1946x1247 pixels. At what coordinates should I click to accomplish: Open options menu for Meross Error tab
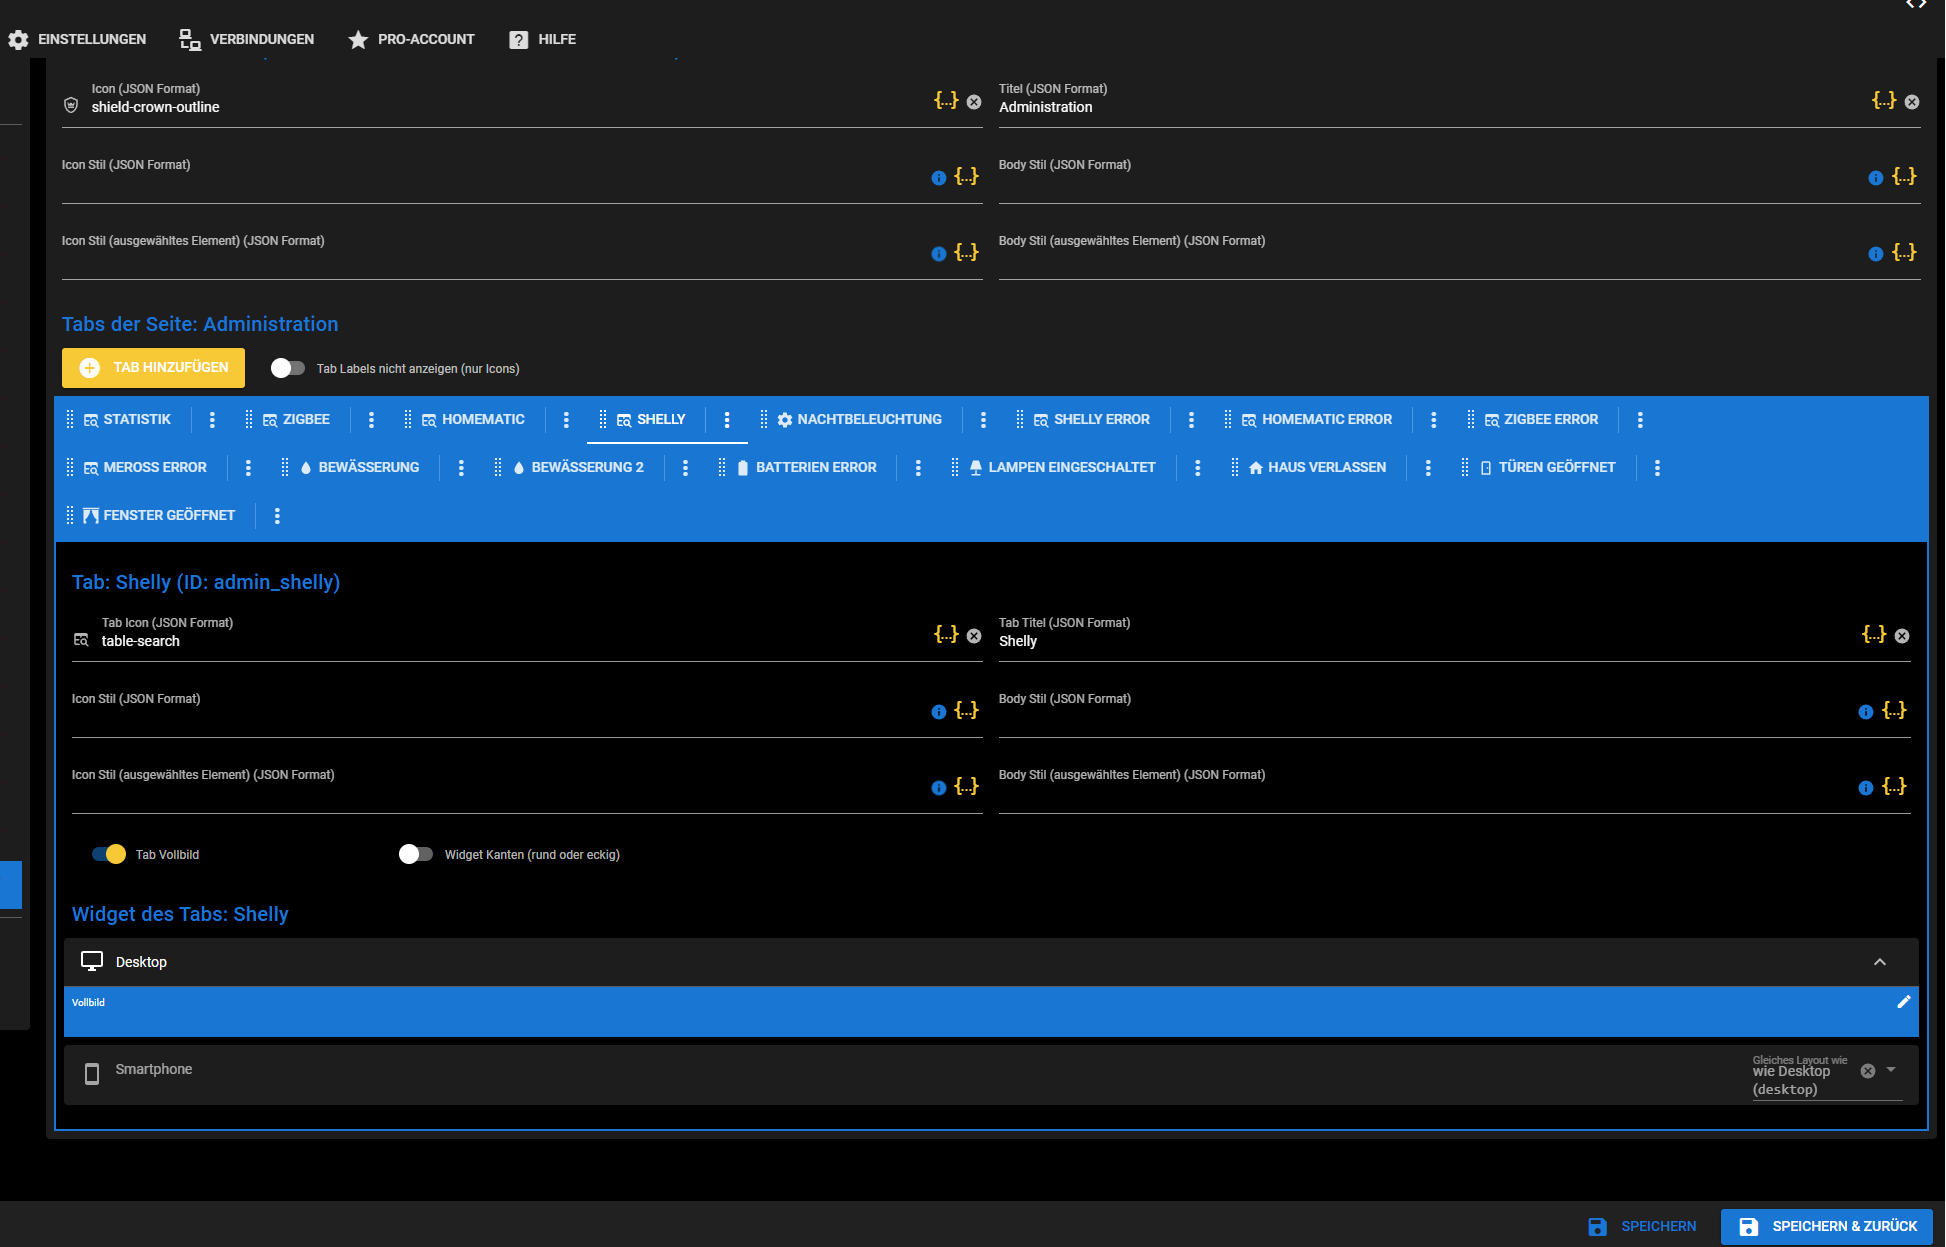tap(248, 468)
